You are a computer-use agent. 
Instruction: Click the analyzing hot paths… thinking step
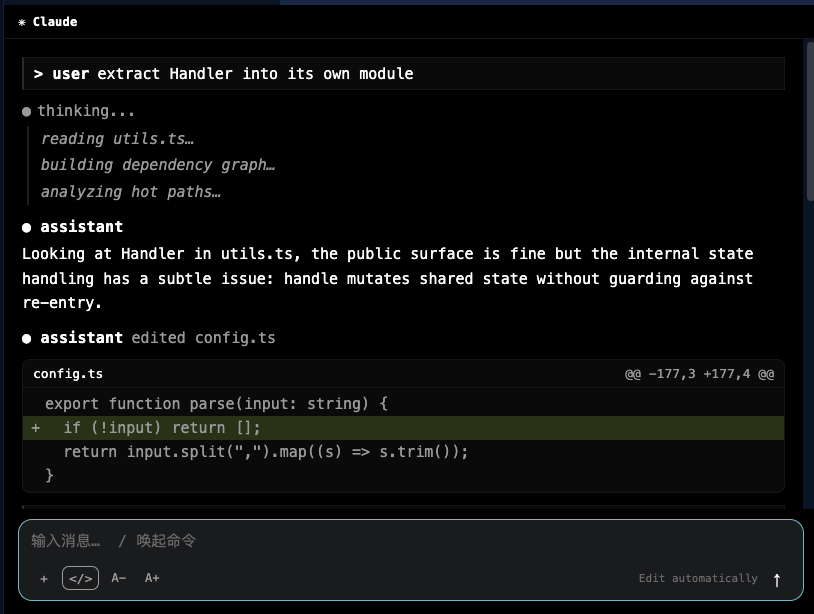point(131,192)
